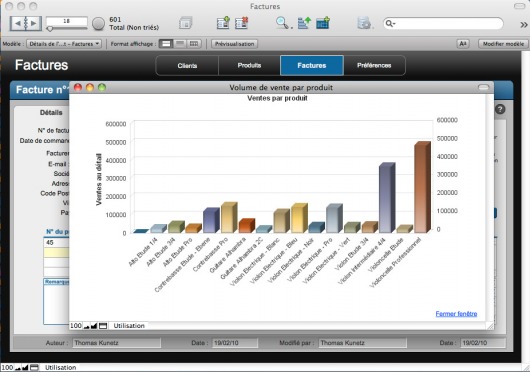Click the Prévisualisation button
Screen dimensions: 530x372
[x=235, y=44]
